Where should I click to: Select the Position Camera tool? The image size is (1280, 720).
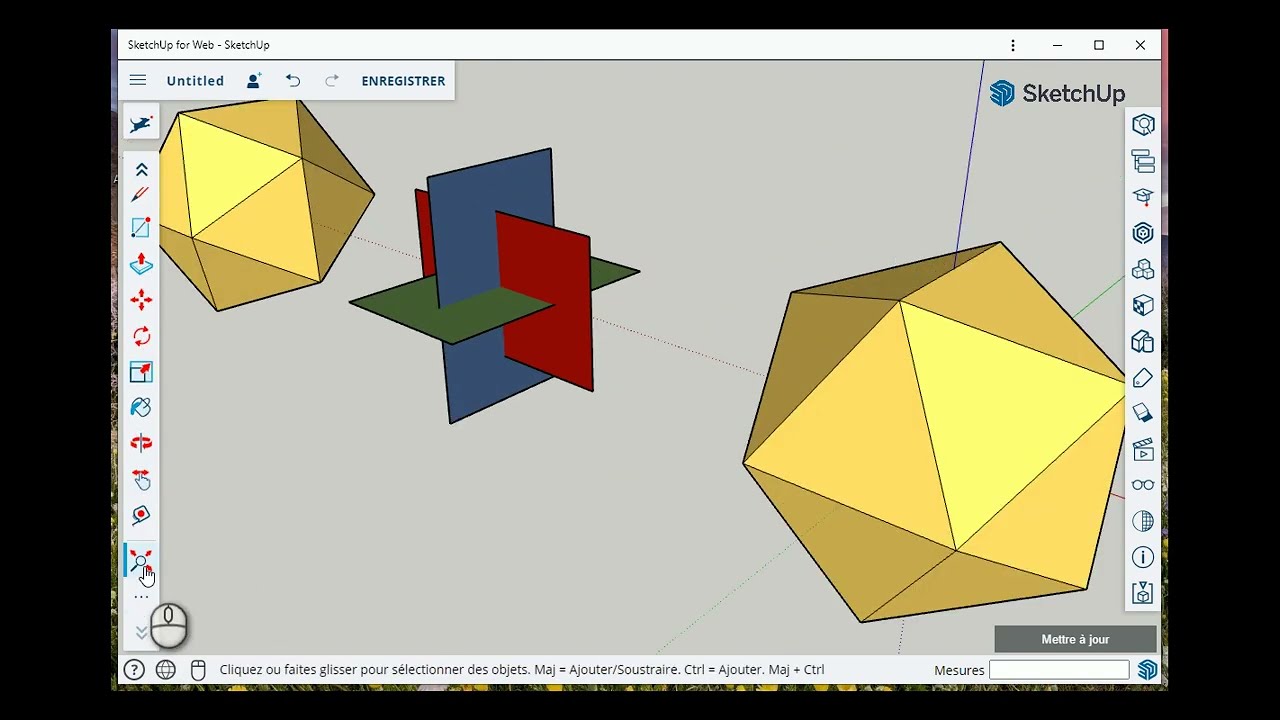point(141,515)
